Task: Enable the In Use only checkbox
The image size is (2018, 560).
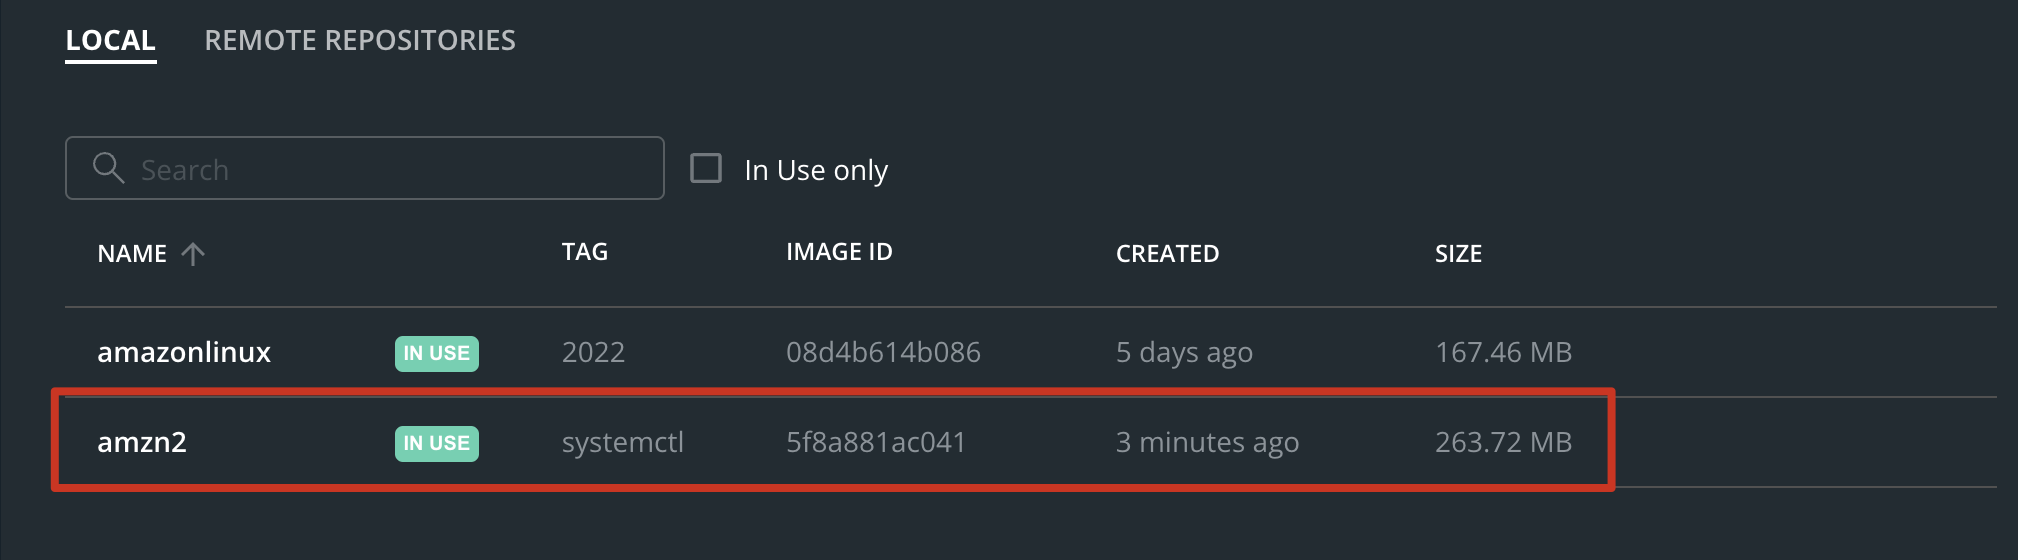Action: [x=706, y=168]
